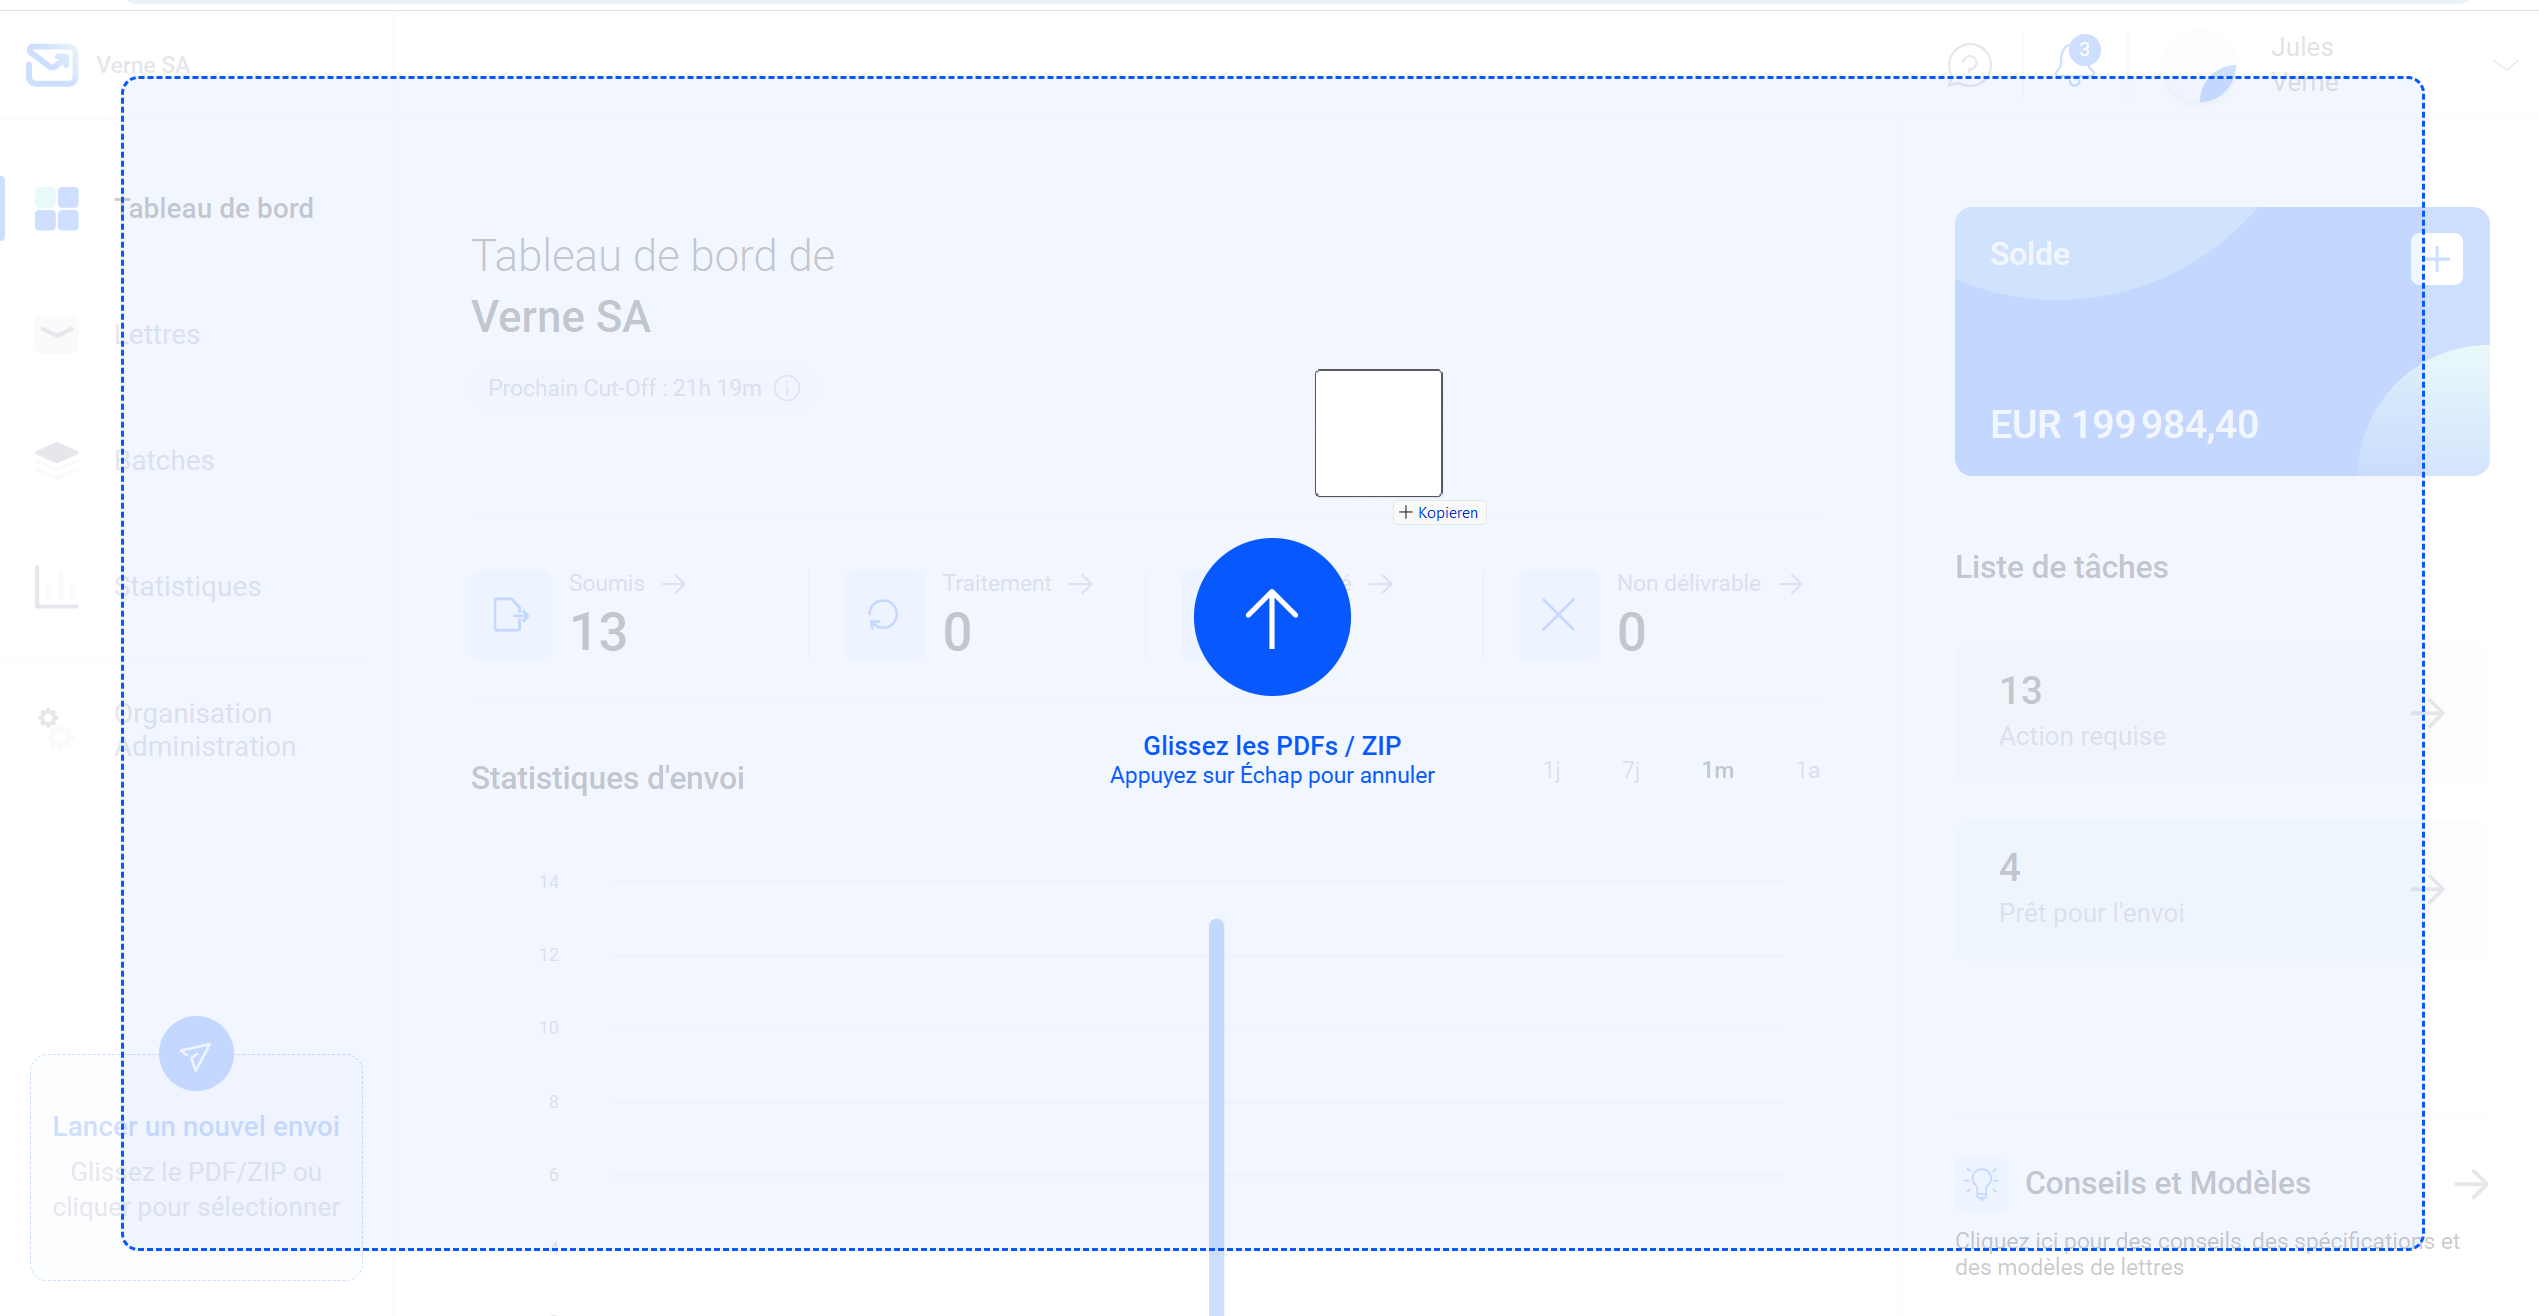Open Organisation Administration gear icon
This screenshot has height=1316, width=2539.
tap(56, 729)
